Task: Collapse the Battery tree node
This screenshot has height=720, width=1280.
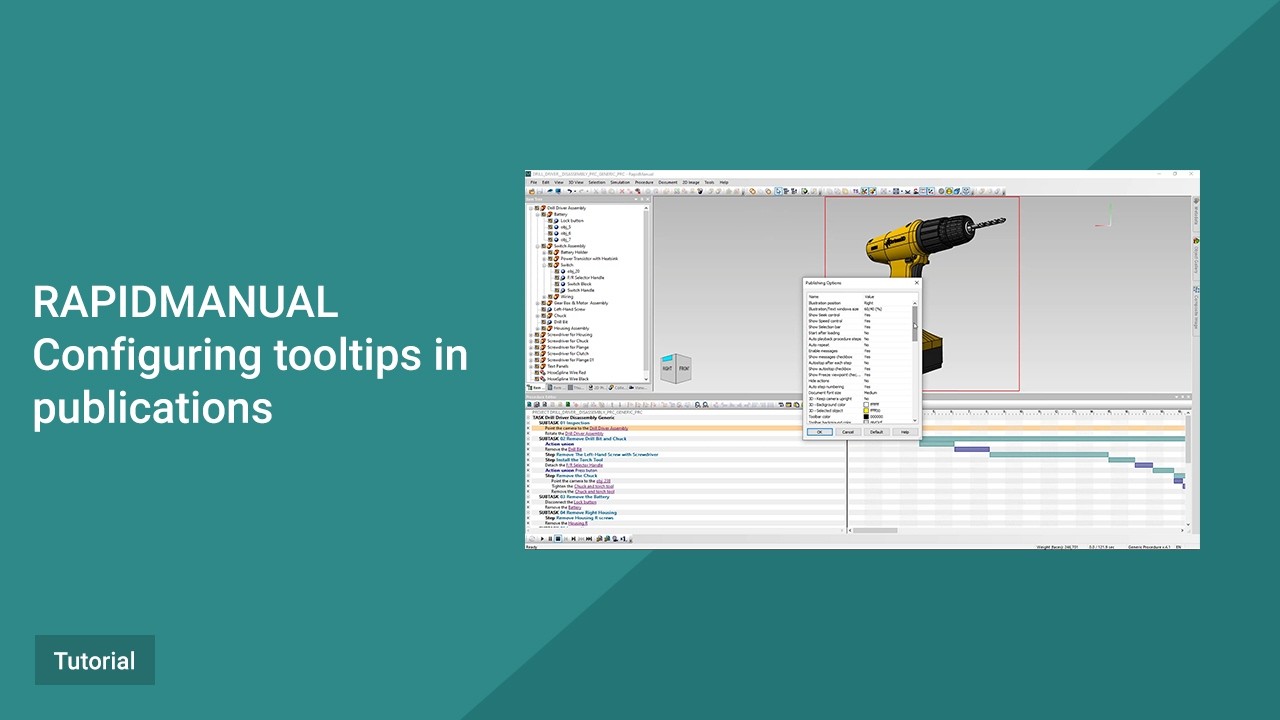Action: pos(537,214)
